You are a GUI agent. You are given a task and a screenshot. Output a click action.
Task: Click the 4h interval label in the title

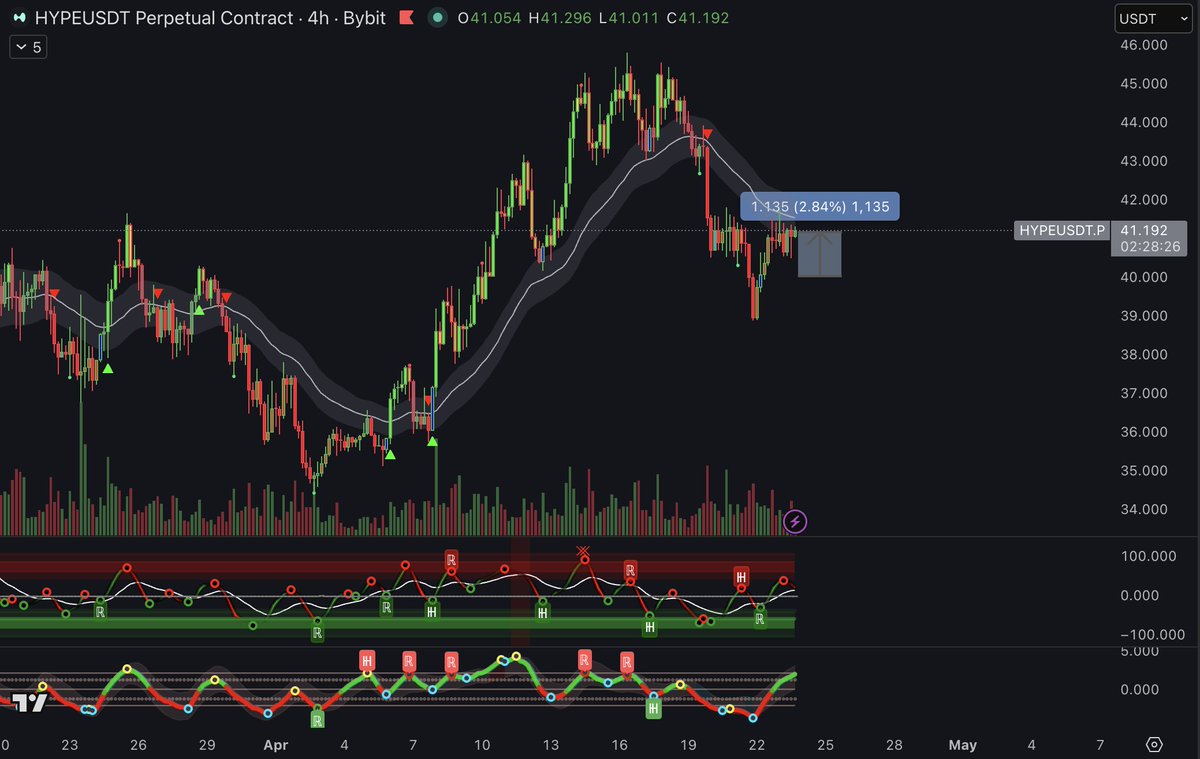(320, 18)
